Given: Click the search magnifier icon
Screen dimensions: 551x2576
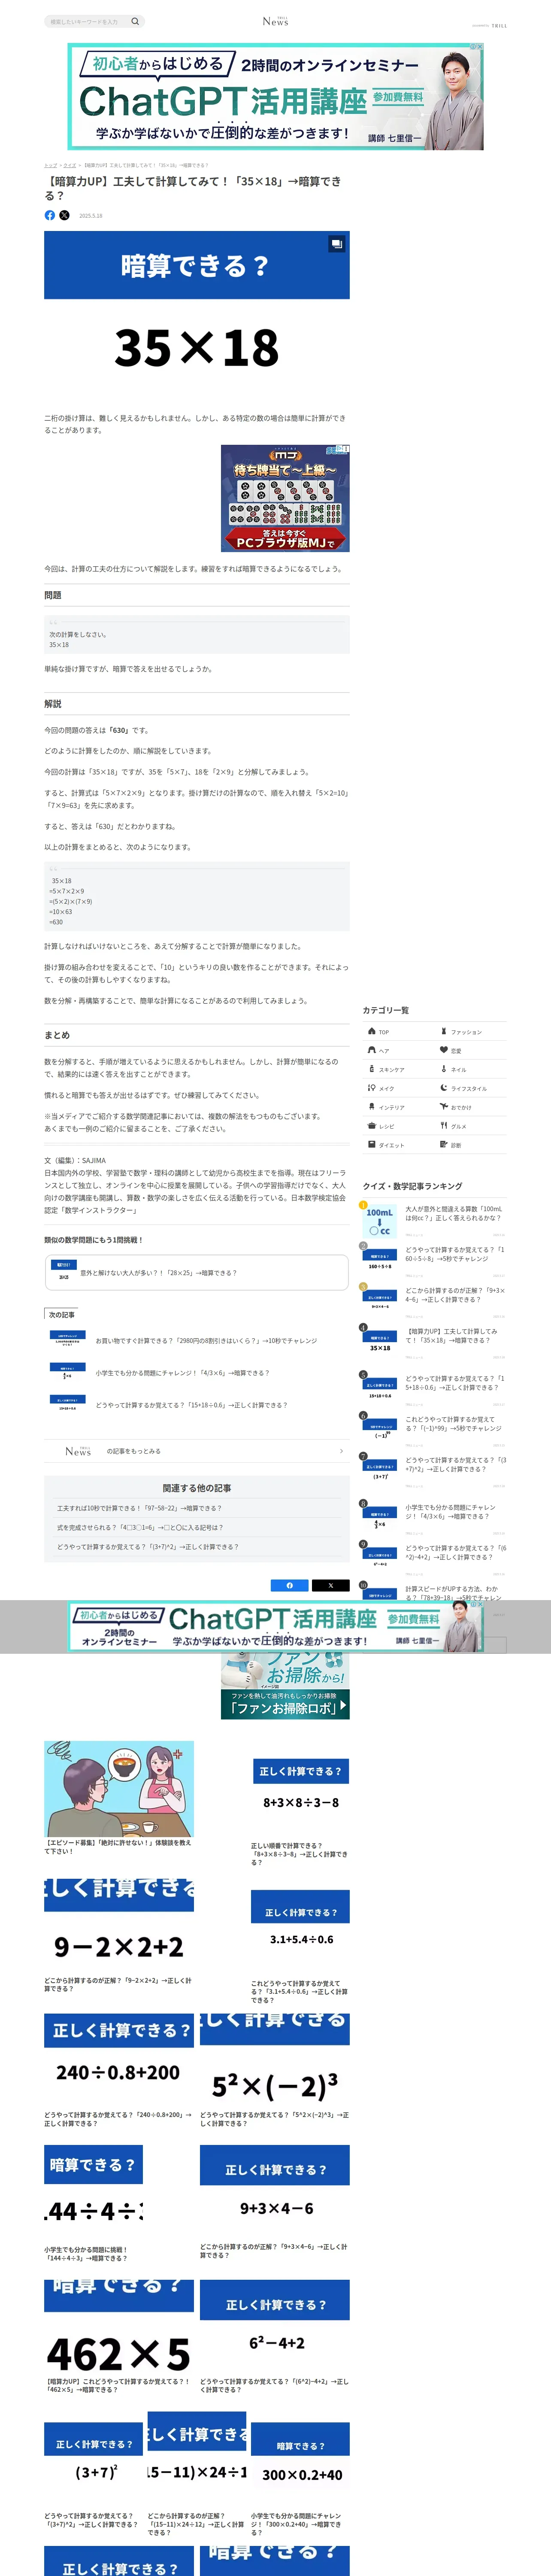Looking at the screenshot, I should click(135, 21).
